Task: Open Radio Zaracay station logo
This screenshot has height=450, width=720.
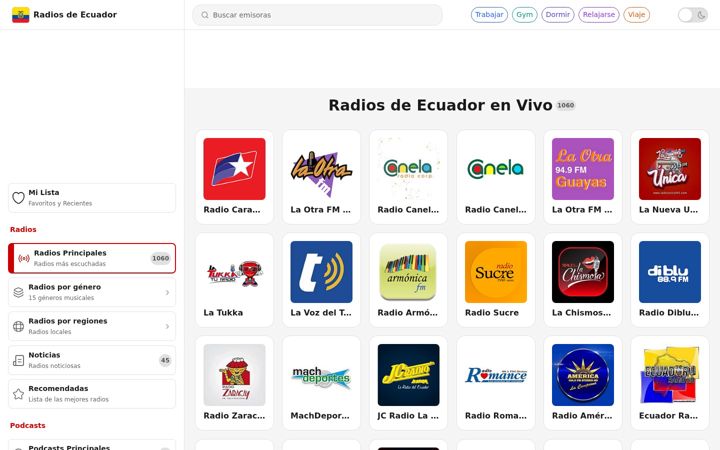Action: 234,375
